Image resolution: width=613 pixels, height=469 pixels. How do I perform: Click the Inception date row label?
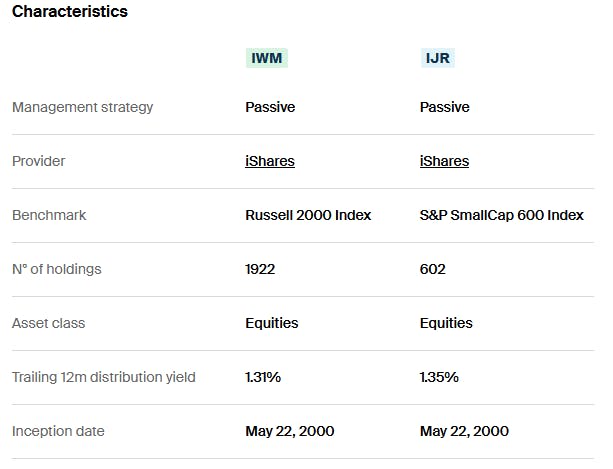(58, 431)
